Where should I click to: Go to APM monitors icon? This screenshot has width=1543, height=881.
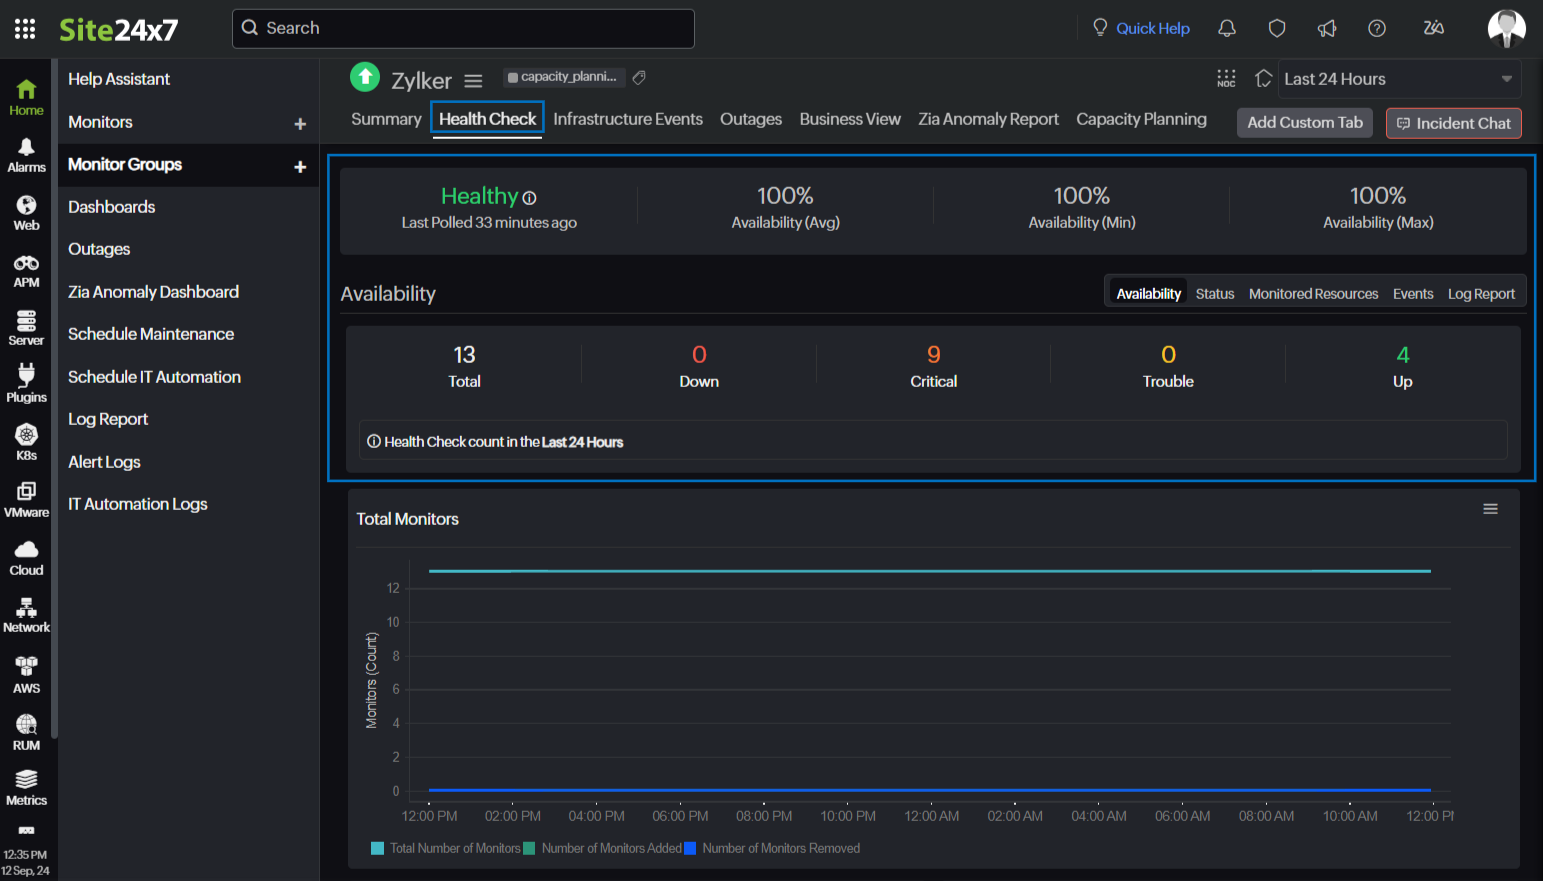coord(27,270)
